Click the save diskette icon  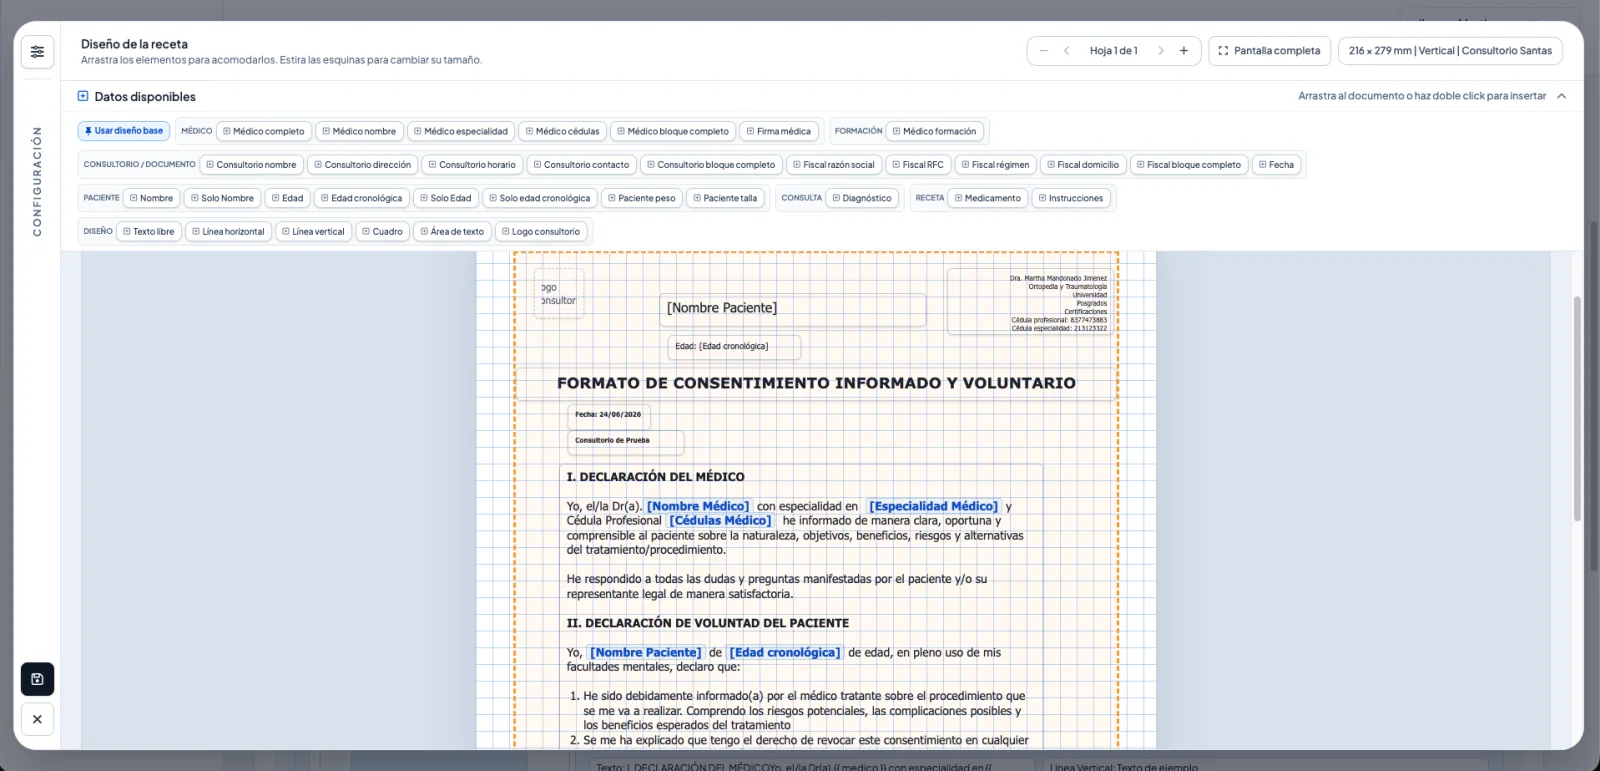tap(37, 679)
